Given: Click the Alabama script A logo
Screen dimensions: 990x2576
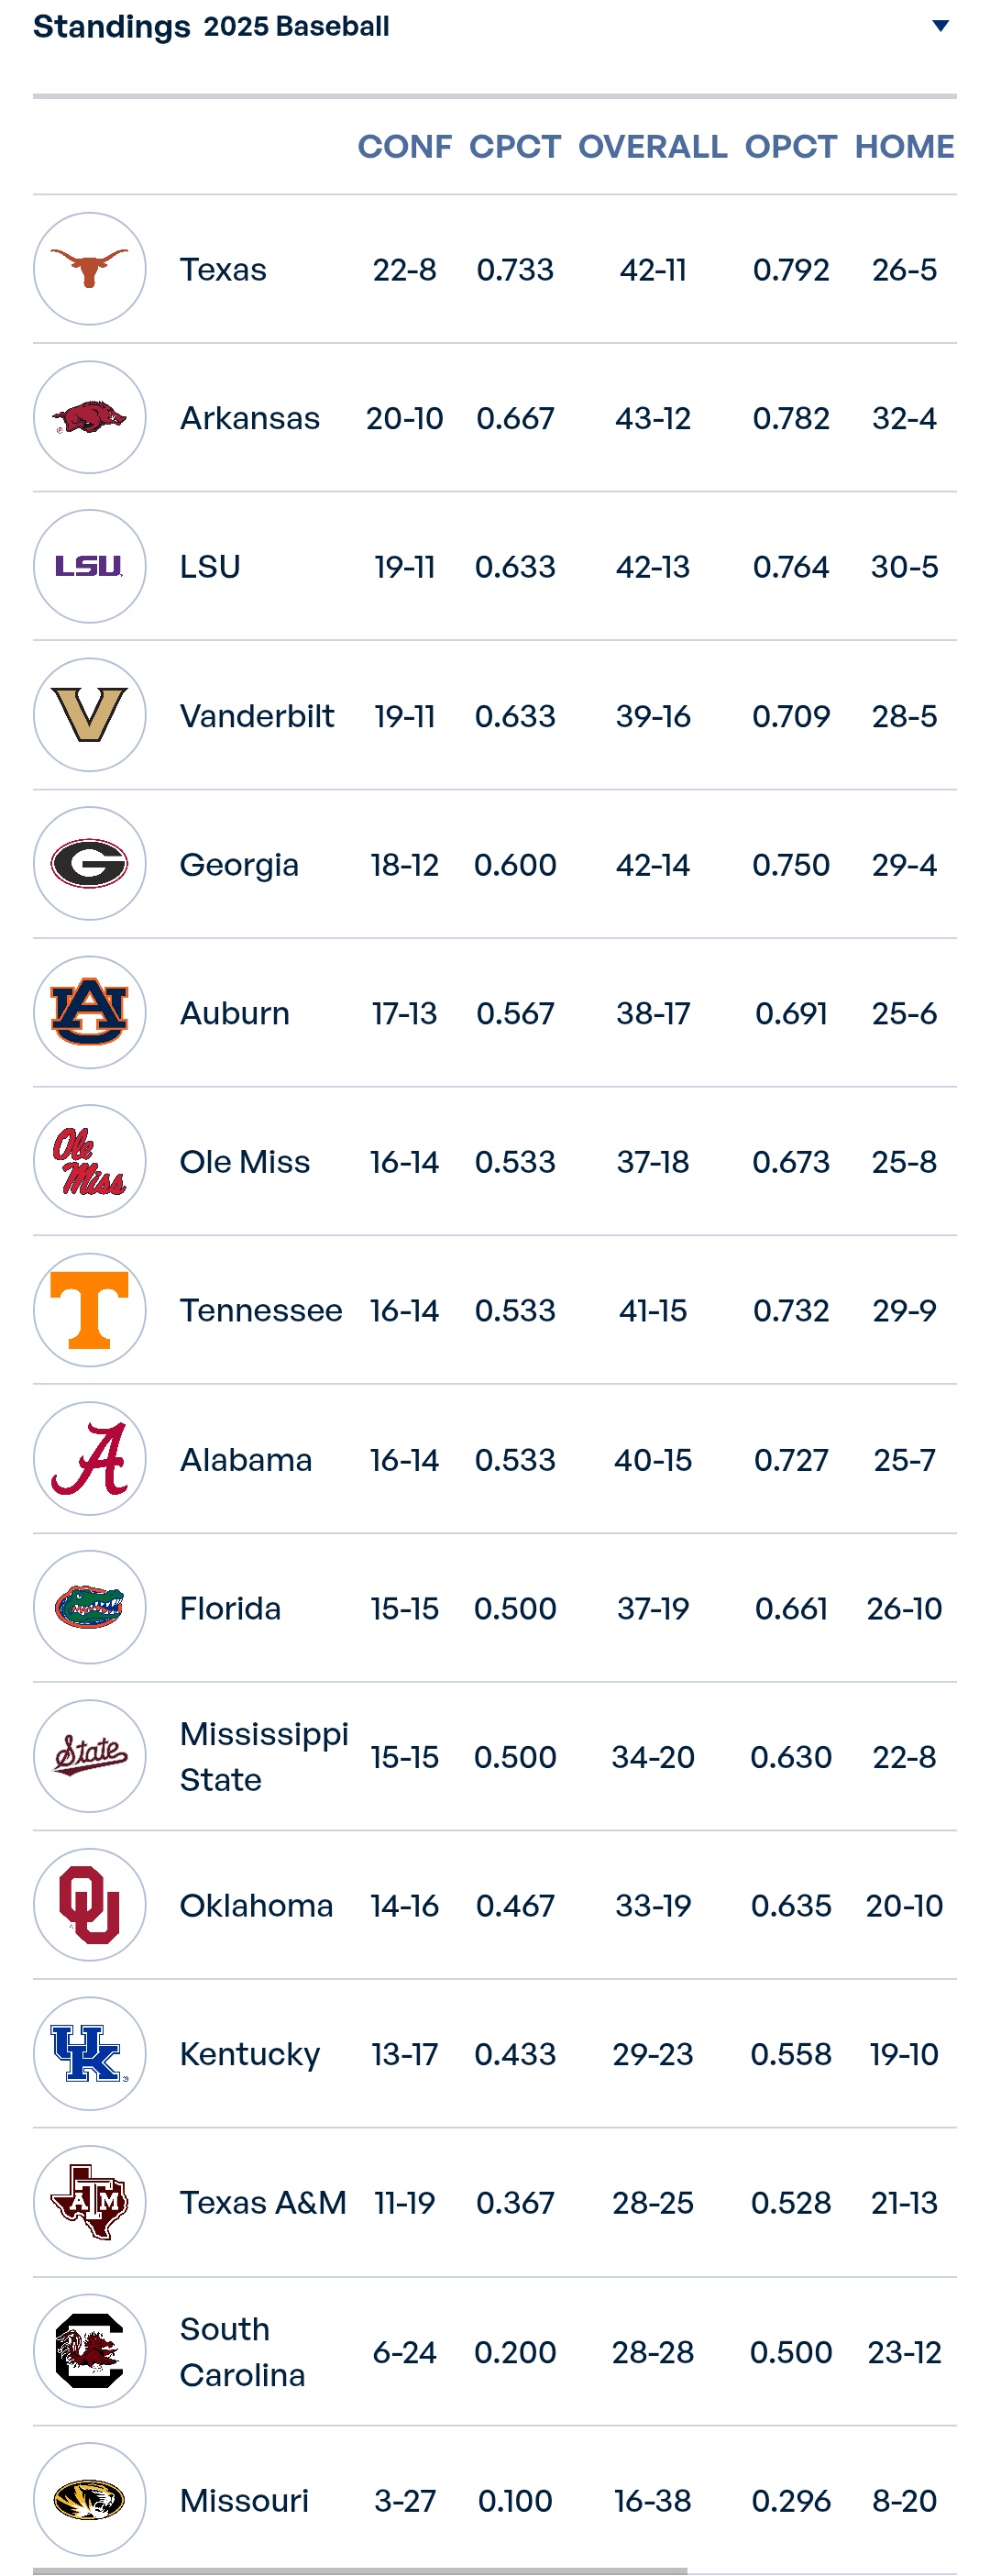Looking at the screenshot, I should pyautogui.click(x=90, y=1458).
